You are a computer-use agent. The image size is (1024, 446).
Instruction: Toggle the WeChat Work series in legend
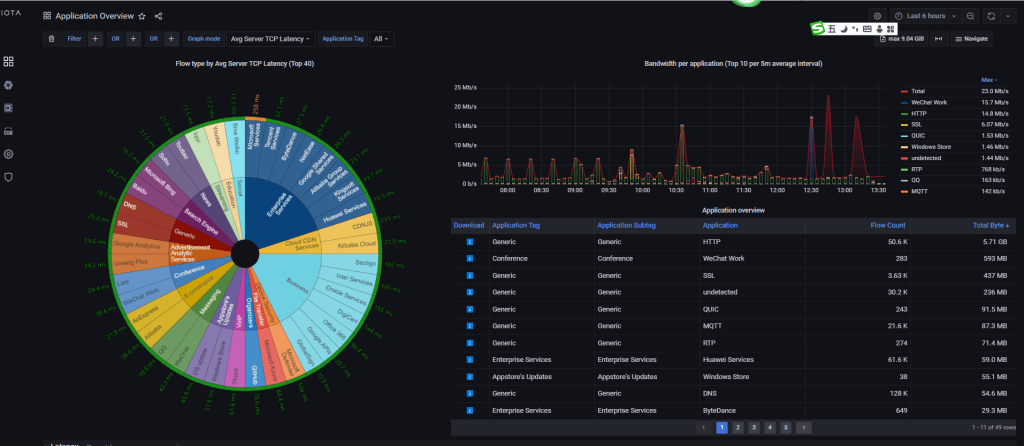(929, 102)
